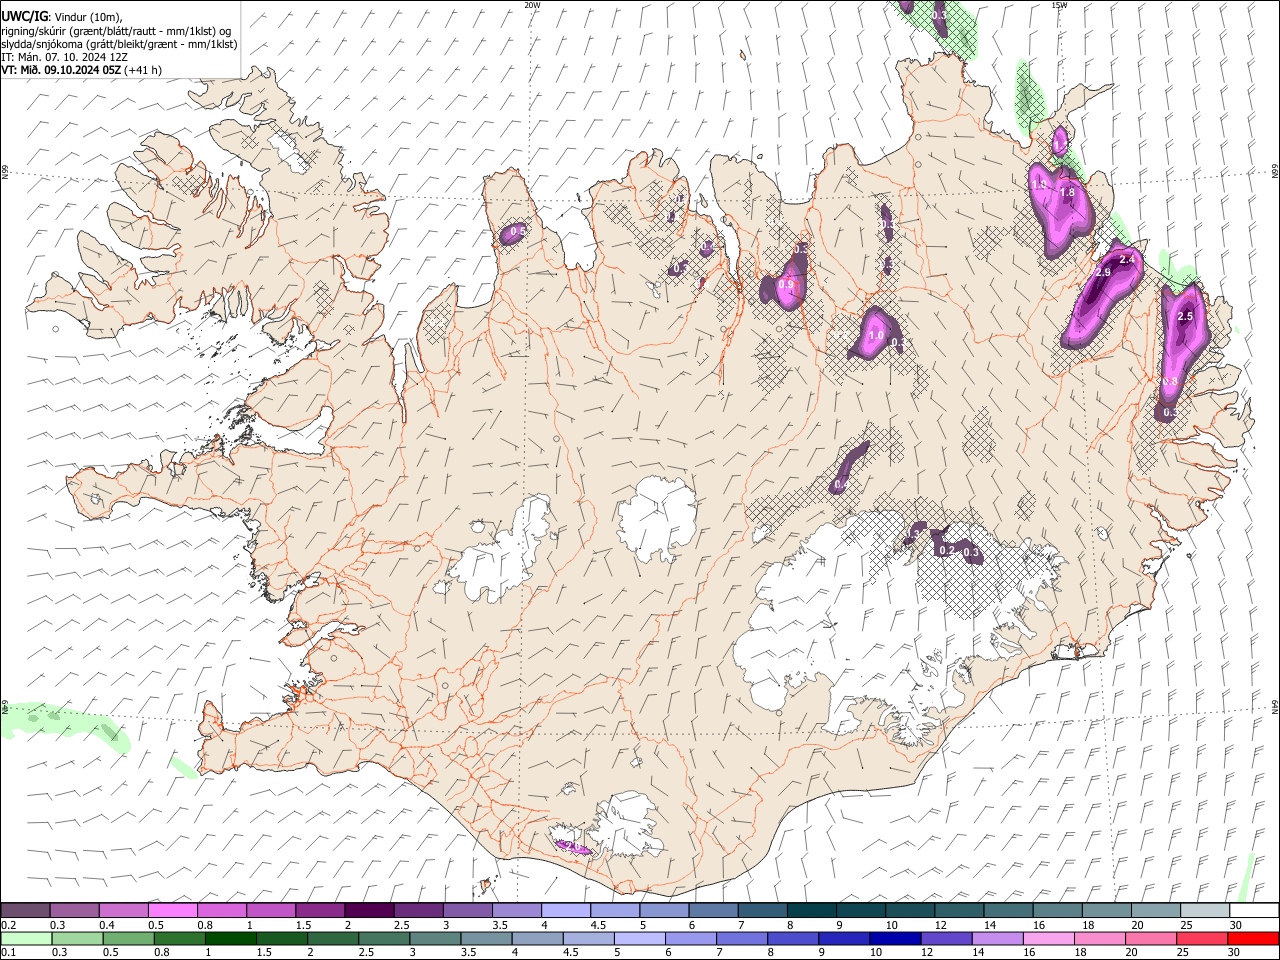Select upper legend bright pink swatch at 0.5
This screenshot has height=960, width=1280.
tap(172, 911)
